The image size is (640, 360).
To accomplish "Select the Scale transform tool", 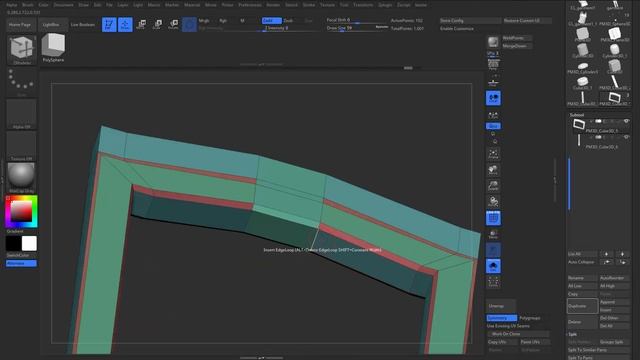I will coord(157,24).
